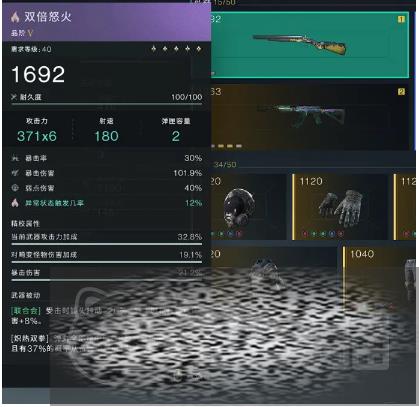Click the first star rating icon

coord(153,49)
